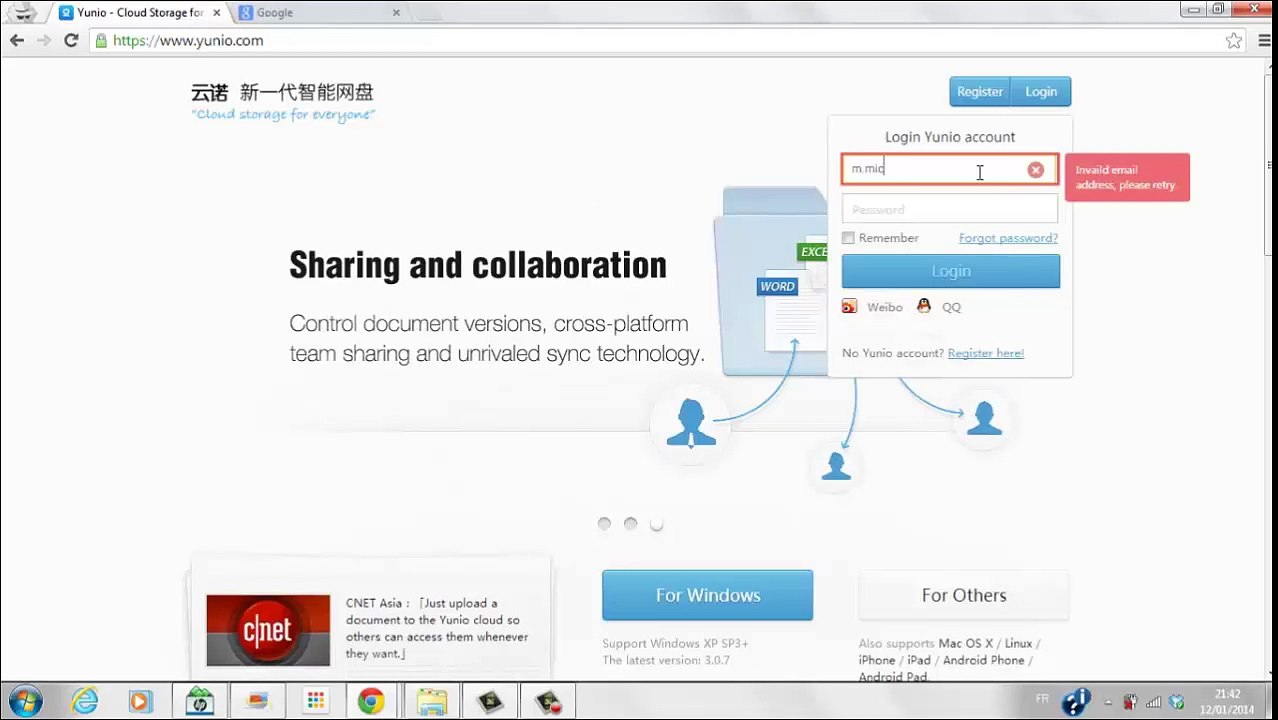The image size is (1278, 720).
Task: Open the HP application on the taskbar
Action: tap(200, 702)
